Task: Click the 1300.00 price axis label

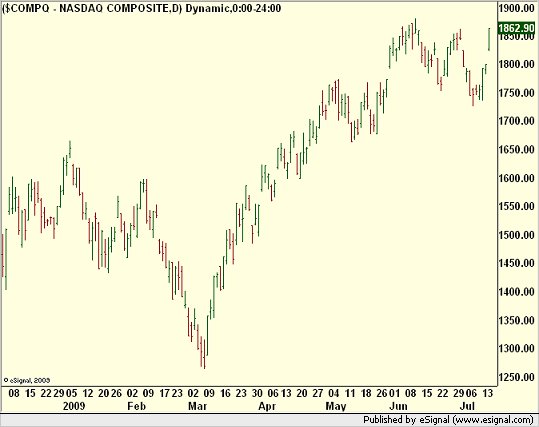Action: click(517, 349)
